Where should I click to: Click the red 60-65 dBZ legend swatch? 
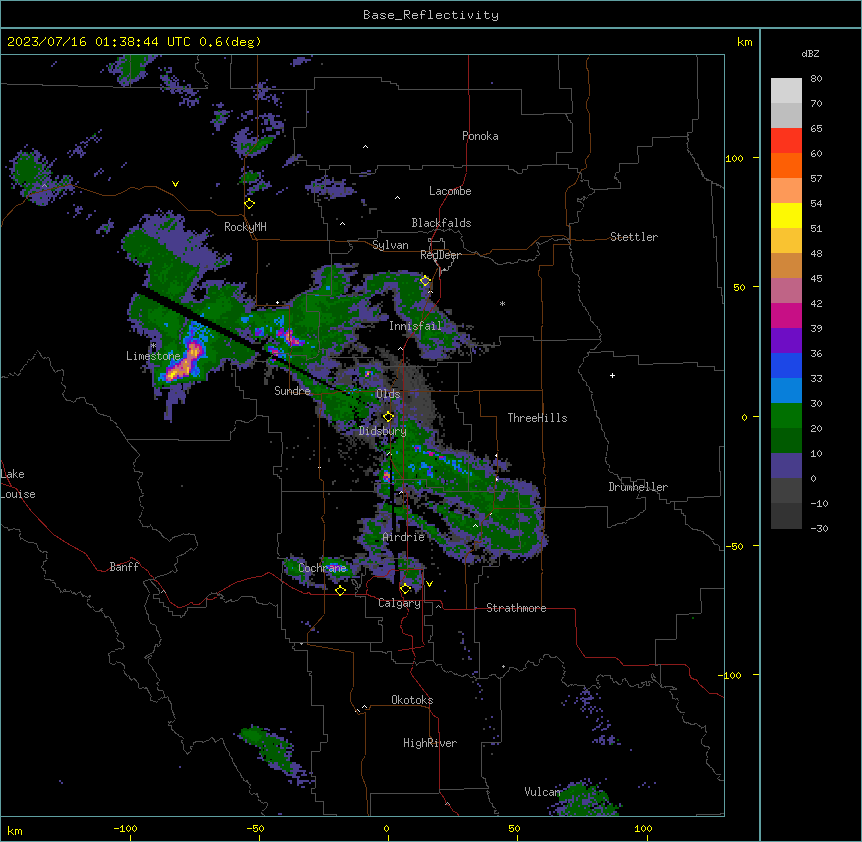click(786, 141)
